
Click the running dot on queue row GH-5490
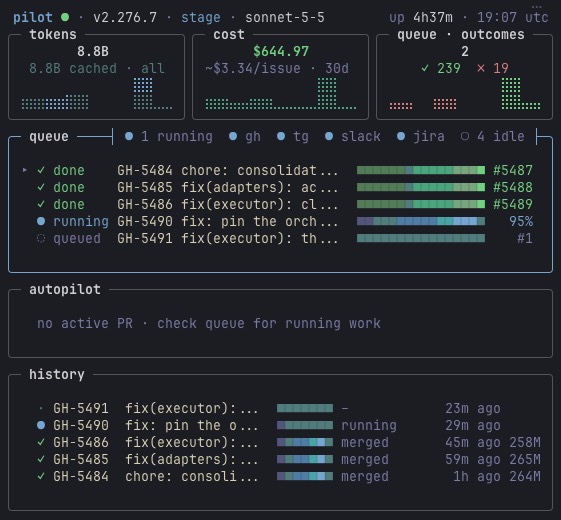click(x=41, y=221)
